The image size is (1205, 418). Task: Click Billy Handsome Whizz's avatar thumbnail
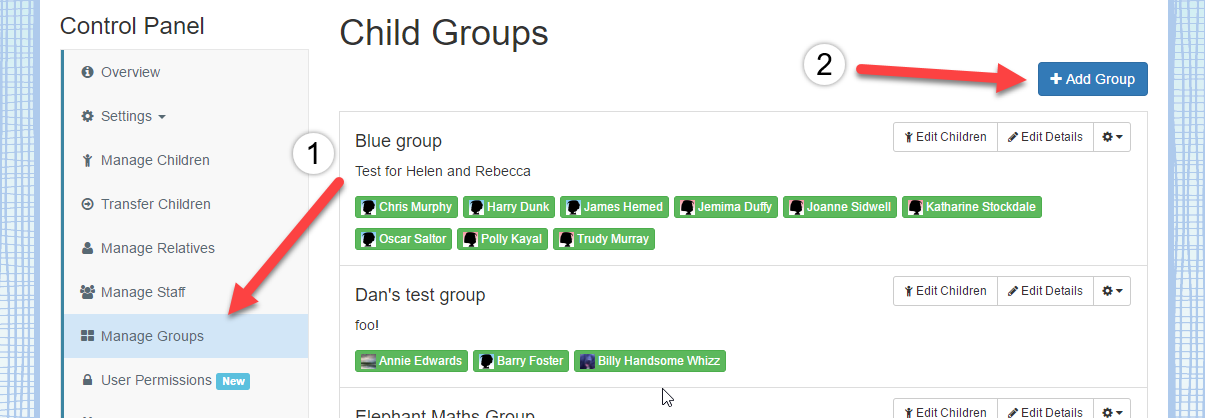[586, 361]
